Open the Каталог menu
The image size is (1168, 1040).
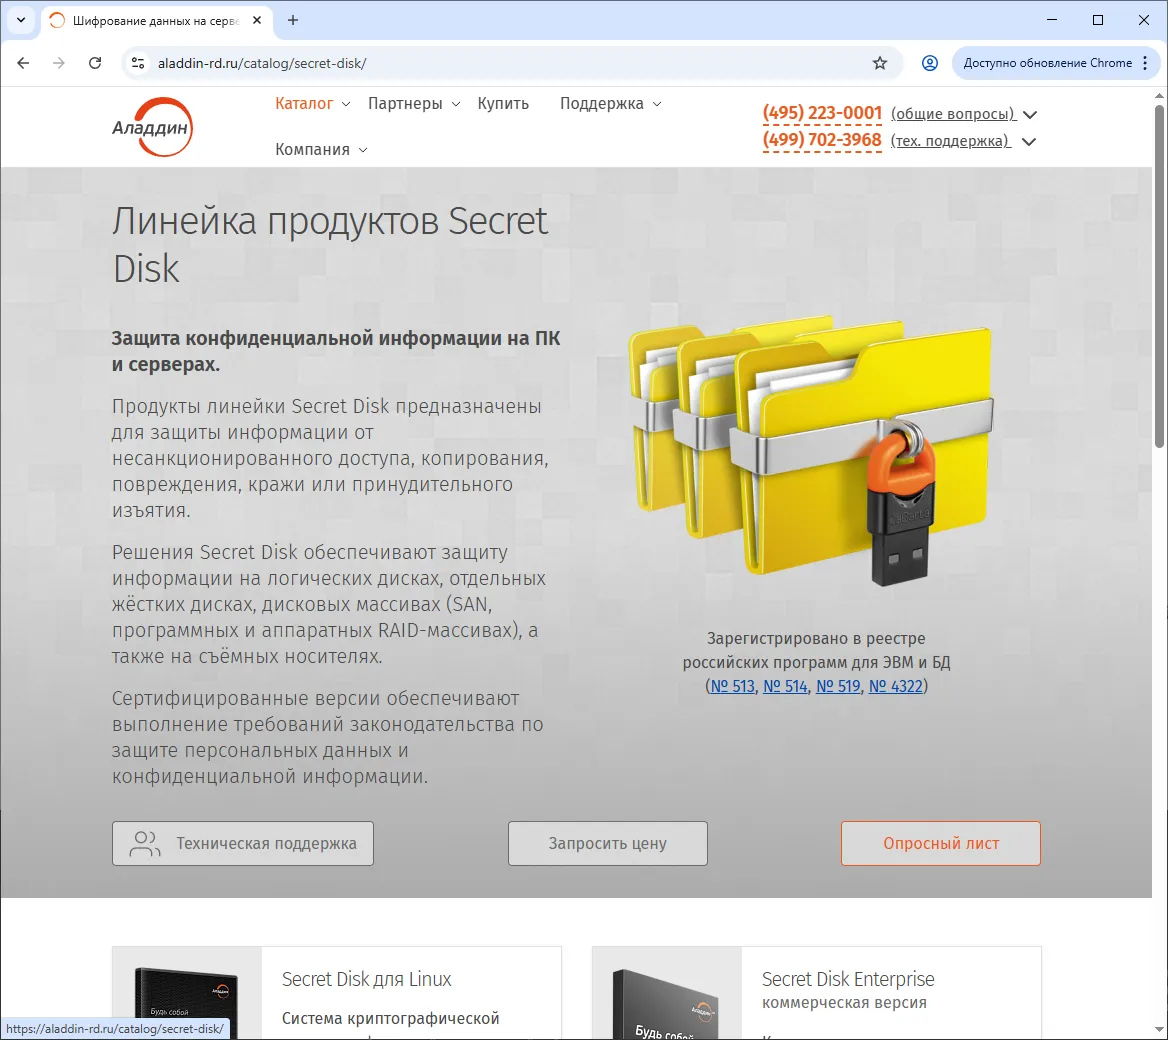pyautogui.click(x=304, y=104)
